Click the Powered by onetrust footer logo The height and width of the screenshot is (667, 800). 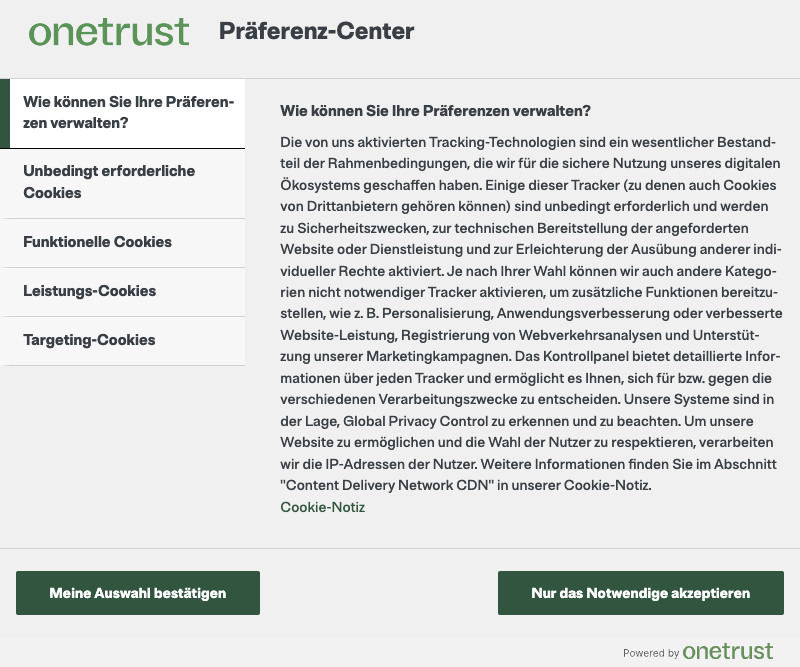(x=728, y=652)
